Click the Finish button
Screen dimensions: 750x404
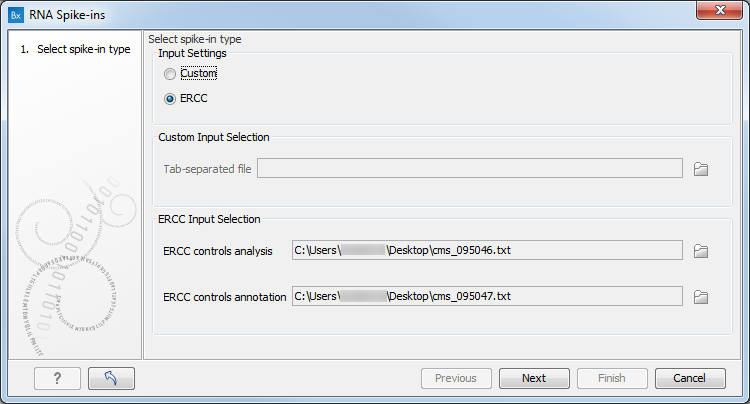click(x=612, y=378)
